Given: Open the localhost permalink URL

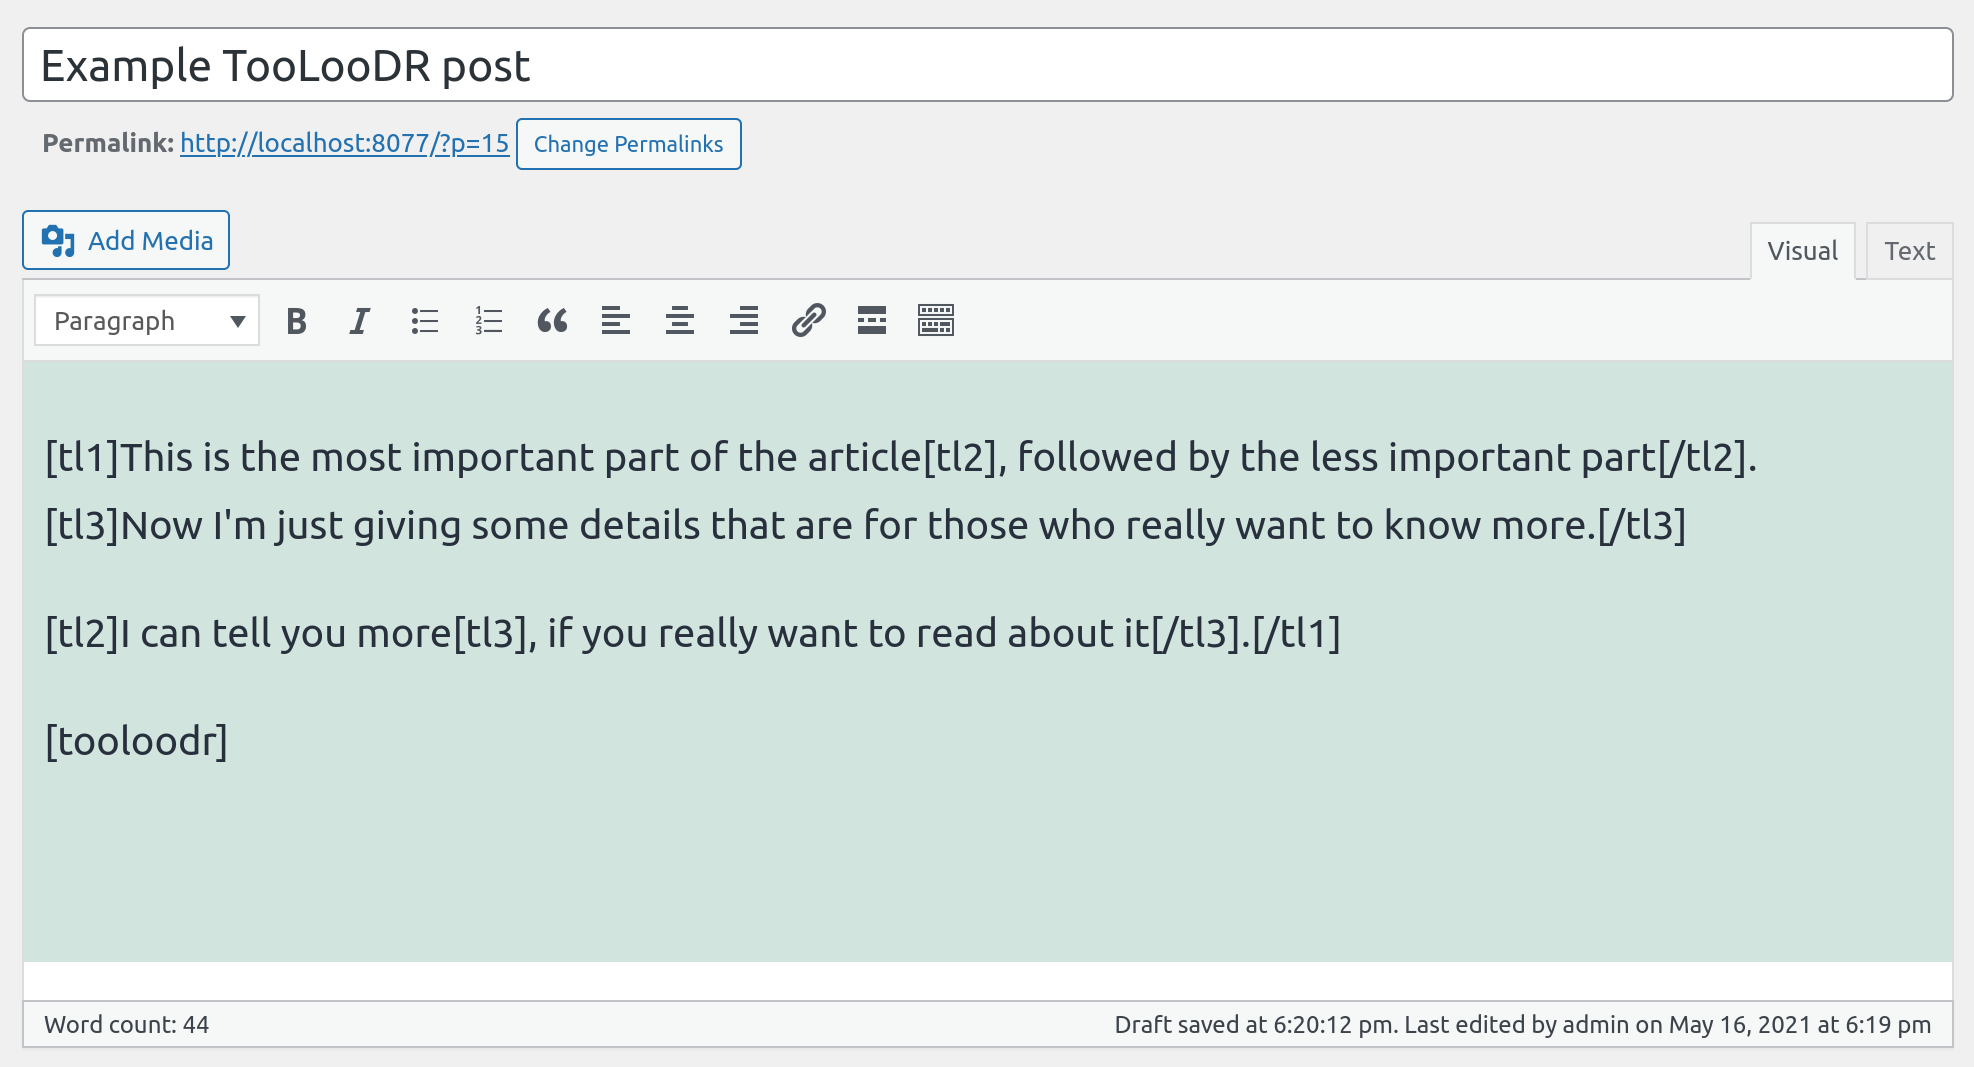Looking at the screenshot, I should coord(344,143).
